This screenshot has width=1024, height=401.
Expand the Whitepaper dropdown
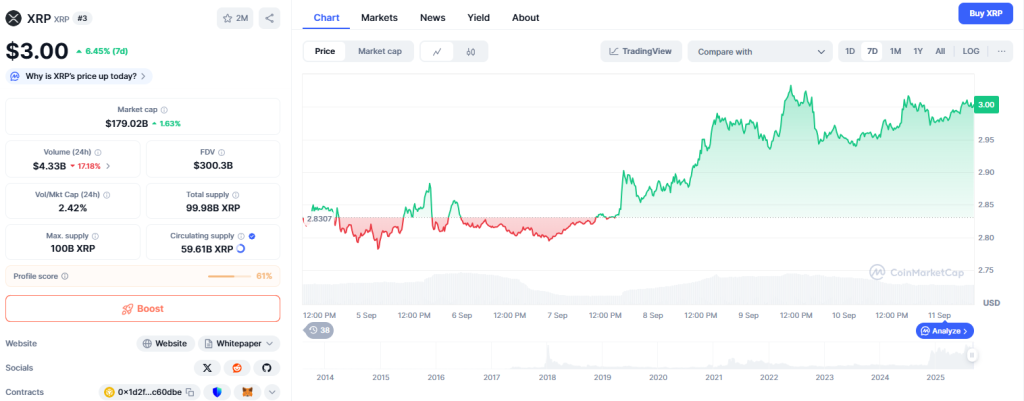tap(239, 344)
